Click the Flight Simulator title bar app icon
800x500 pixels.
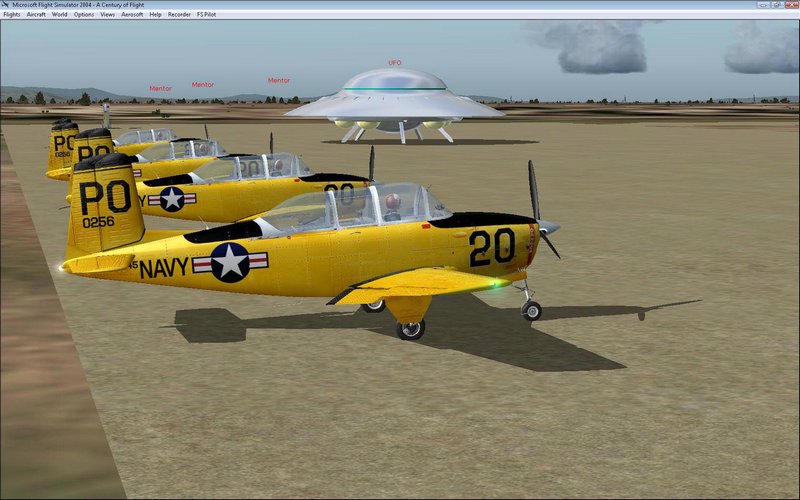point(5,5)
